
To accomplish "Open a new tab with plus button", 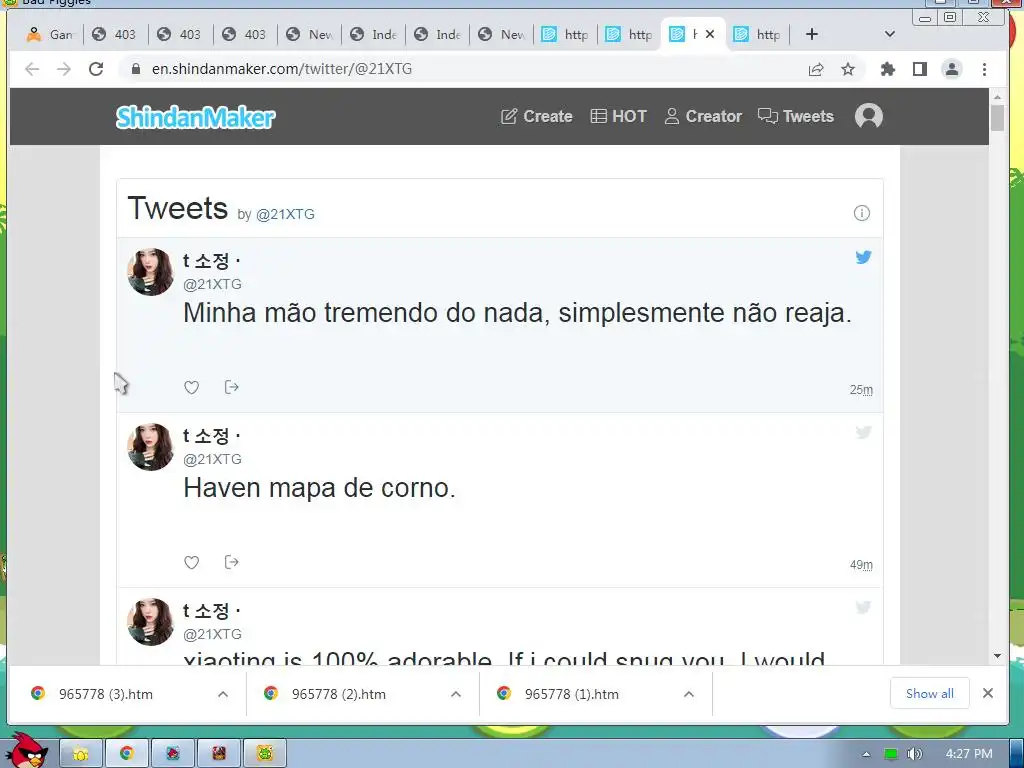I will pos(812,34).
